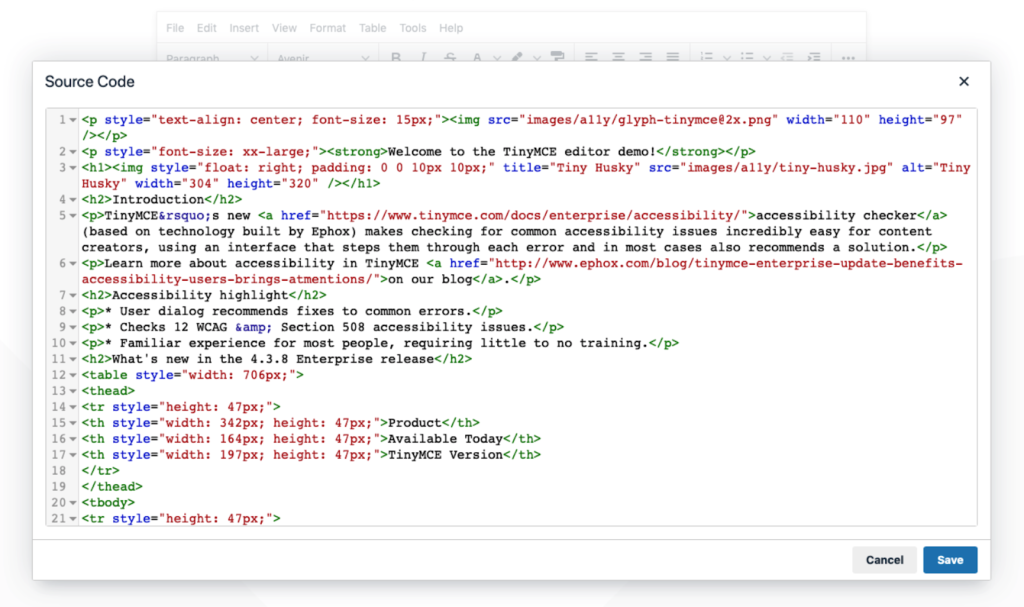Open Paragraph format dropdown behind the dialog
This screenshot has height=607, width=1024.
[212, 58]
